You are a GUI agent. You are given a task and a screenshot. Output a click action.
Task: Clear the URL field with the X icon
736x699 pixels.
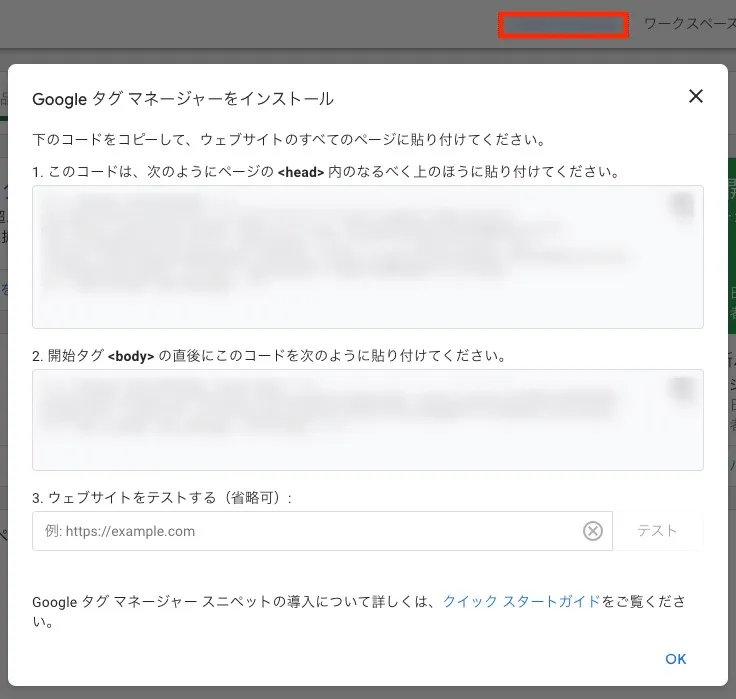592,531
